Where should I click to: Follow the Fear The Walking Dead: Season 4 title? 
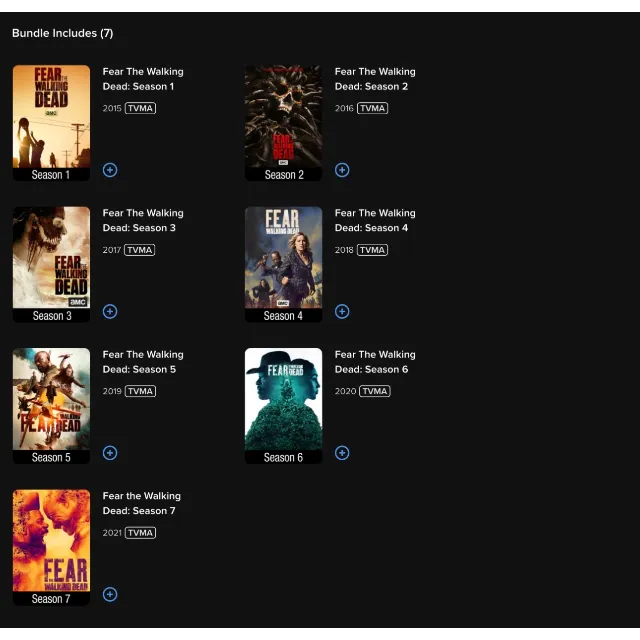click(375, 220)
